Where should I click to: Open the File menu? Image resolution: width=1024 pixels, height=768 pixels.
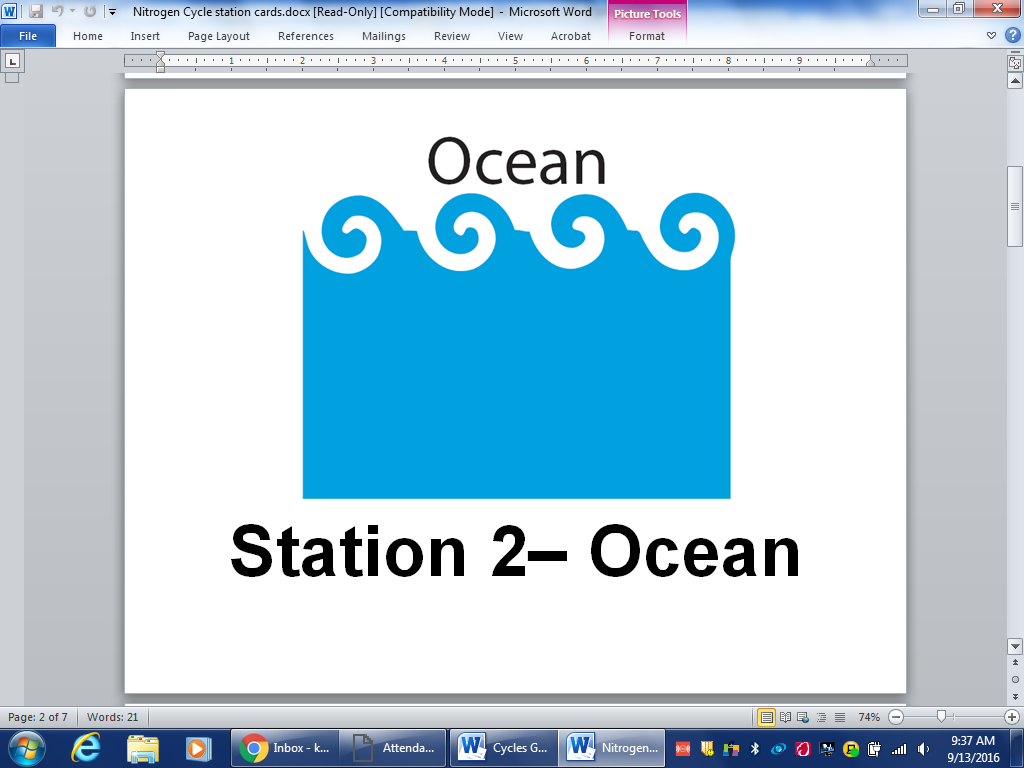(x=29, y=35)
